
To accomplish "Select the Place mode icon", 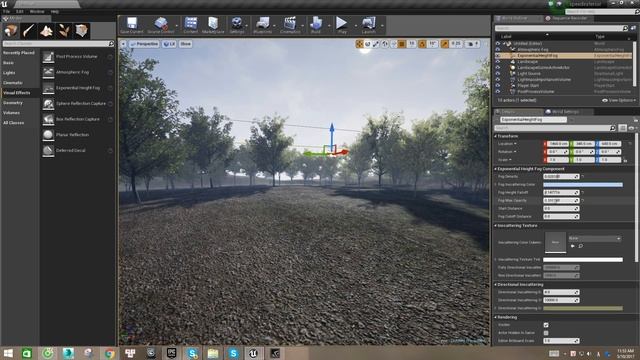I will pyautogui.click(x=11, y=31).
